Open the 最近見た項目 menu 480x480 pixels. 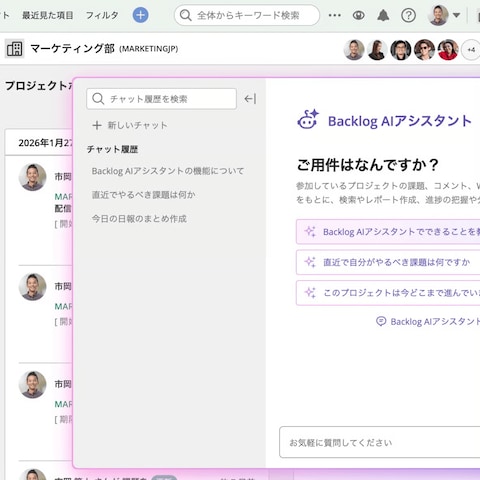pyautogui.click(x=48, y=15)
